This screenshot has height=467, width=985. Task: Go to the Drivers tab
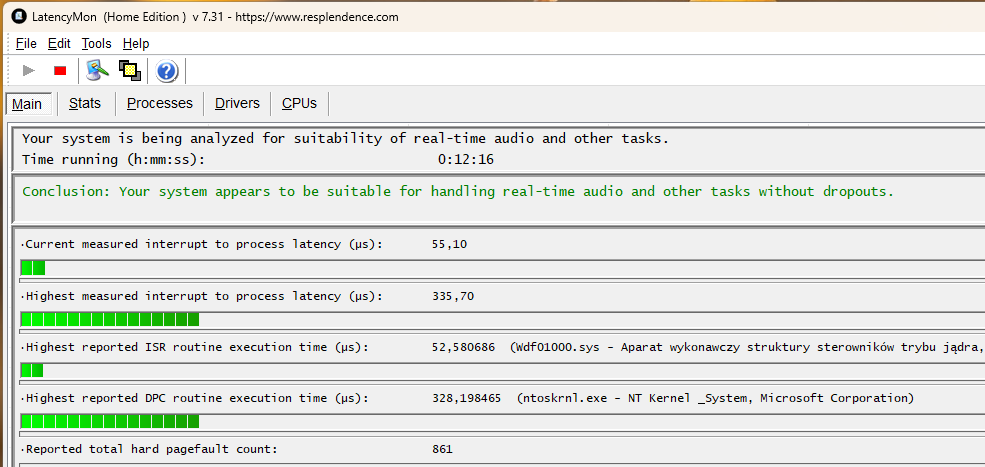point(237,103)
